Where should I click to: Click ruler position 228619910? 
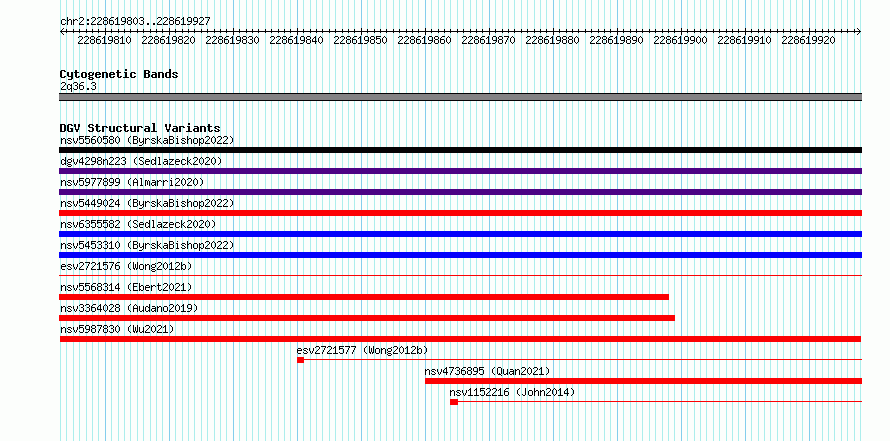coord(744,40)
